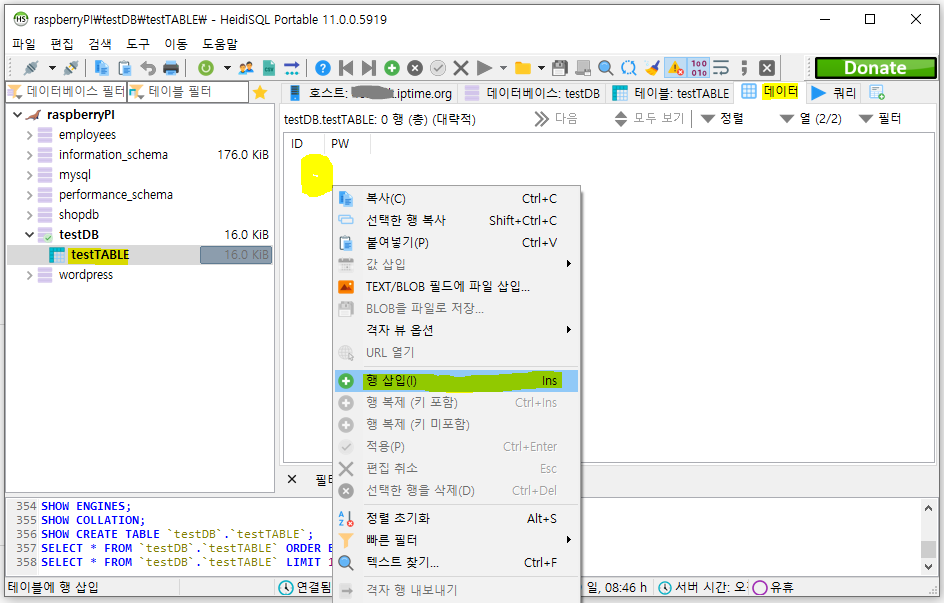This screenshot has height=603, width=944.
Task: Choose 행 삽입(I) from context menu
Action: (x=456, y=380)
